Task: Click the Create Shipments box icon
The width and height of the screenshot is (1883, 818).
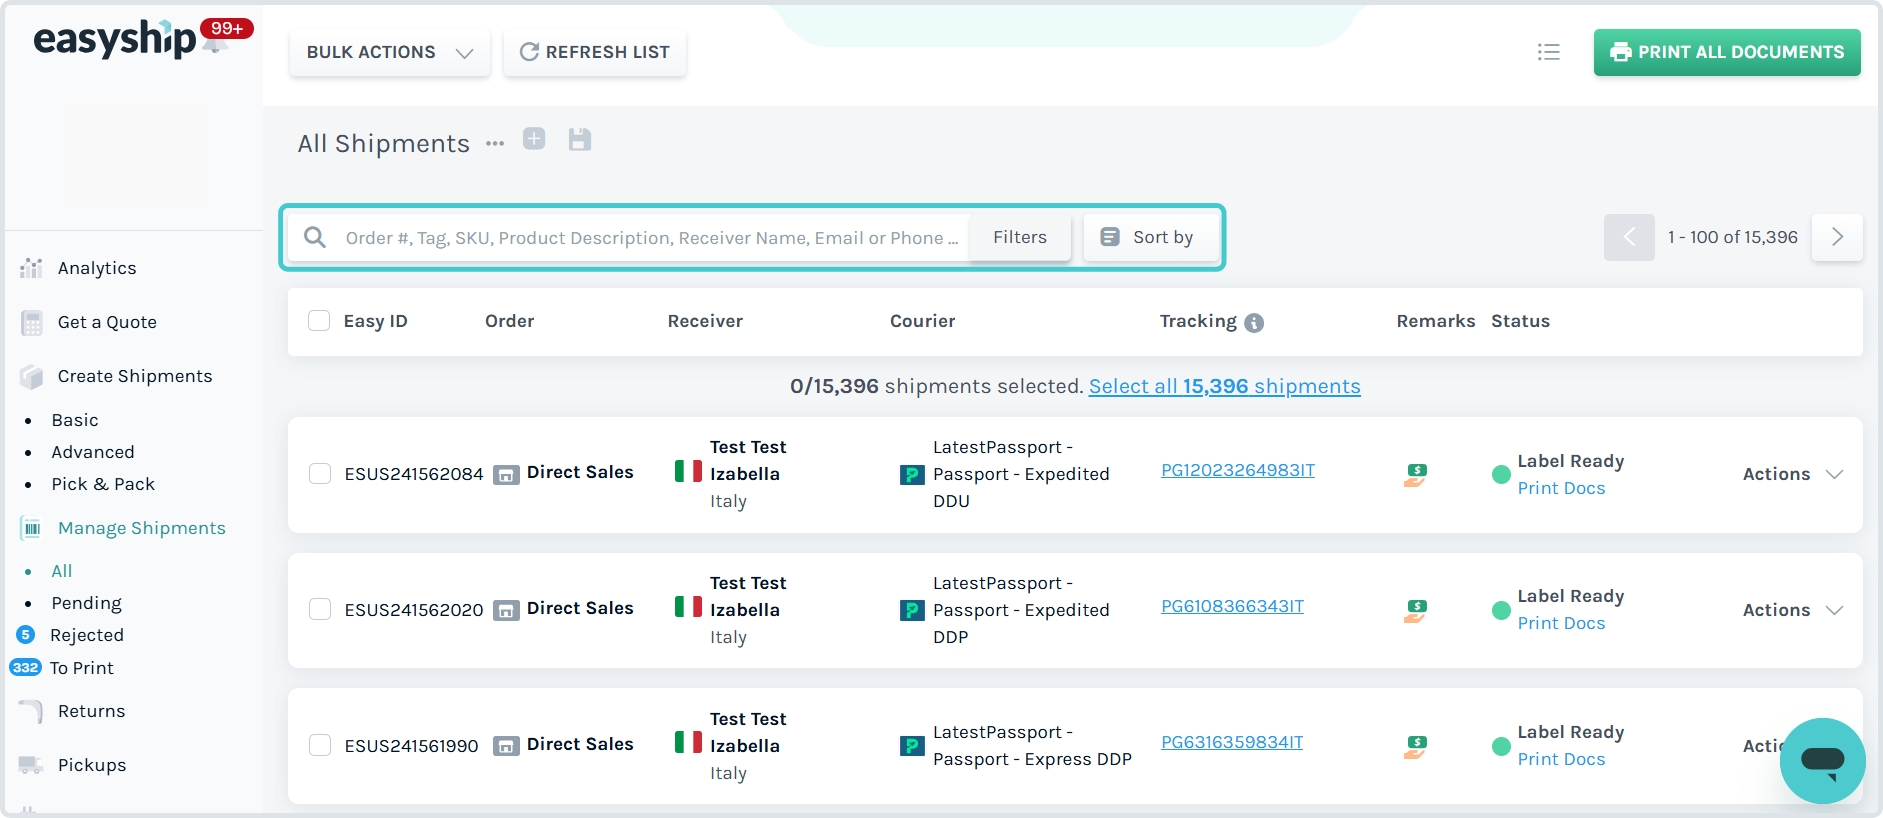Action: click(32, 376)
